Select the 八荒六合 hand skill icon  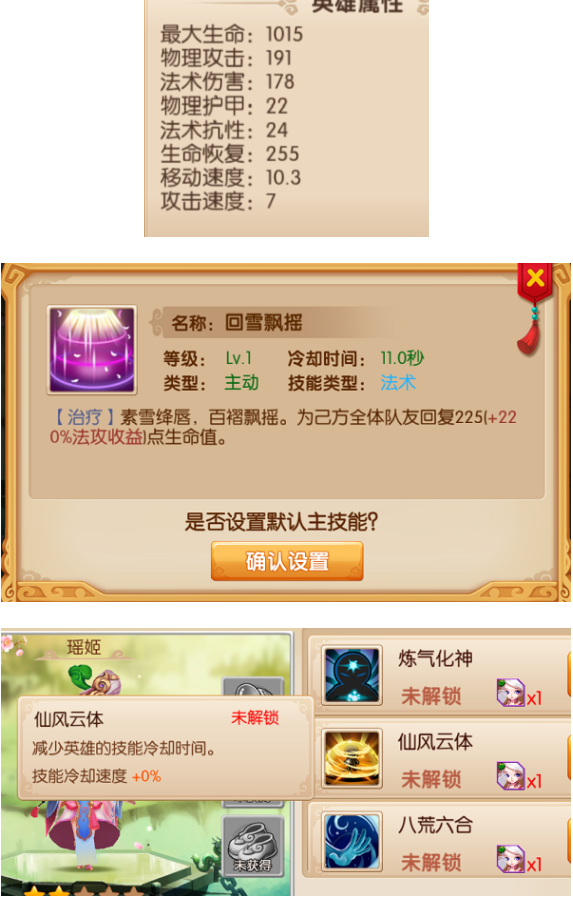352,842
